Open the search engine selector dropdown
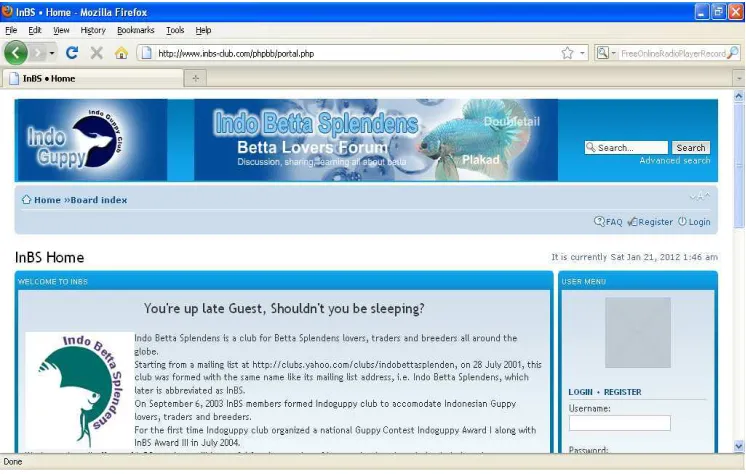This screenshot has height=474, width=746. [x=606, y=53]
